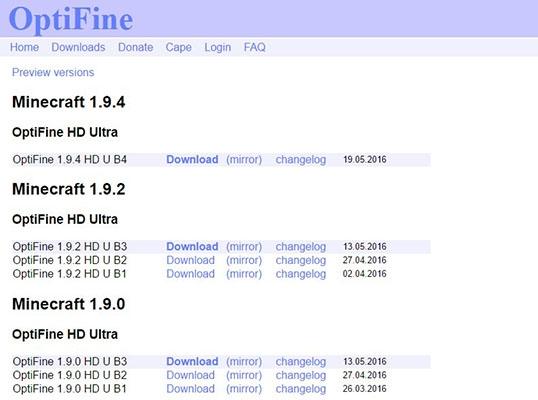Image resolution: width=538 pixels, height=400 pixels.
Task: Download OptiFine 1.9.0 HD U B1
Action: tap(190, 389)
